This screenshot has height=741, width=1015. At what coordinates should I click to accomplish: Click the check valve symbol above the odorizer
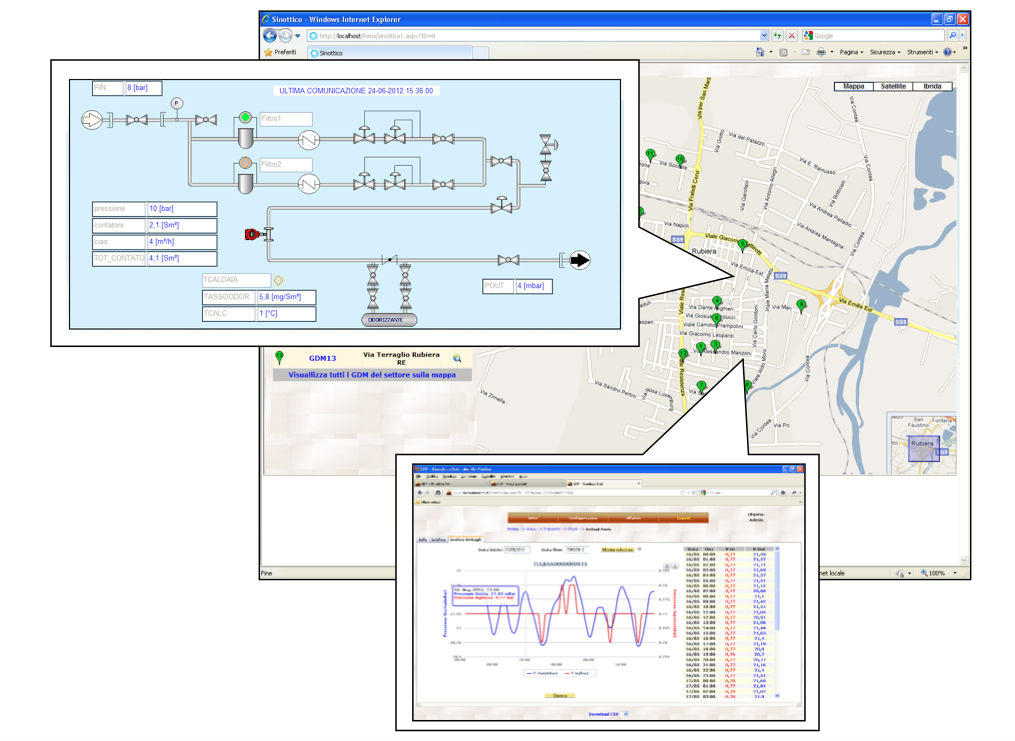(389, 260)
